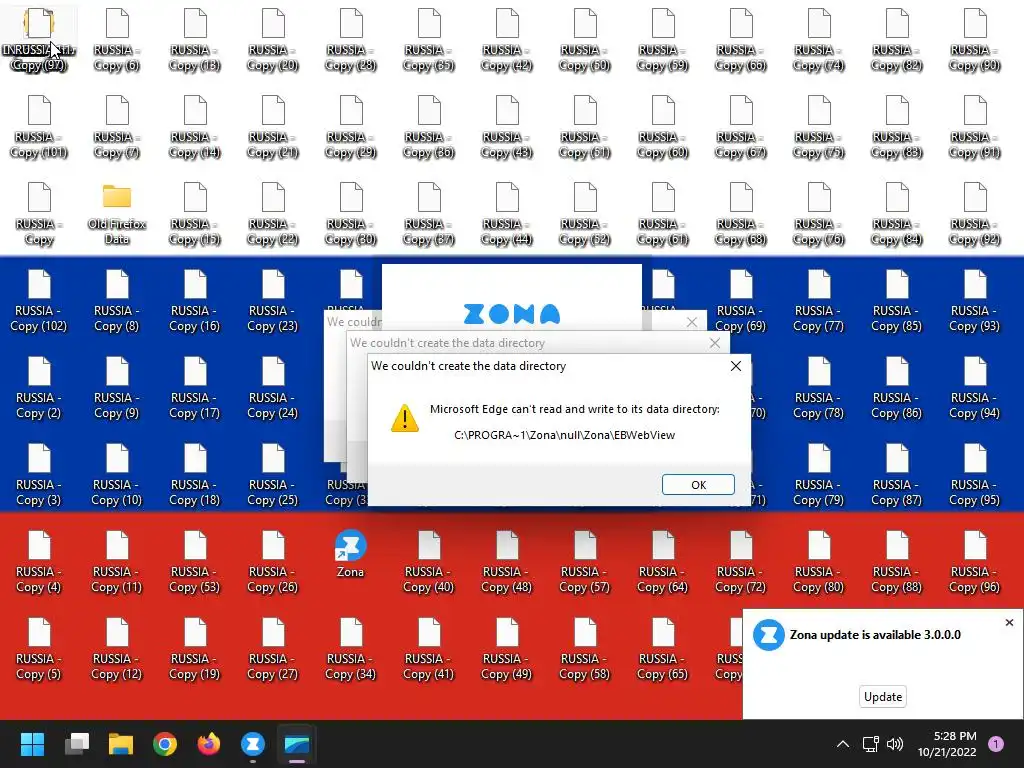Screen dimensions: 1024x768
Task: Click the 'Zona update is available 3.0.0.0' text
Action: click(875, 635)
